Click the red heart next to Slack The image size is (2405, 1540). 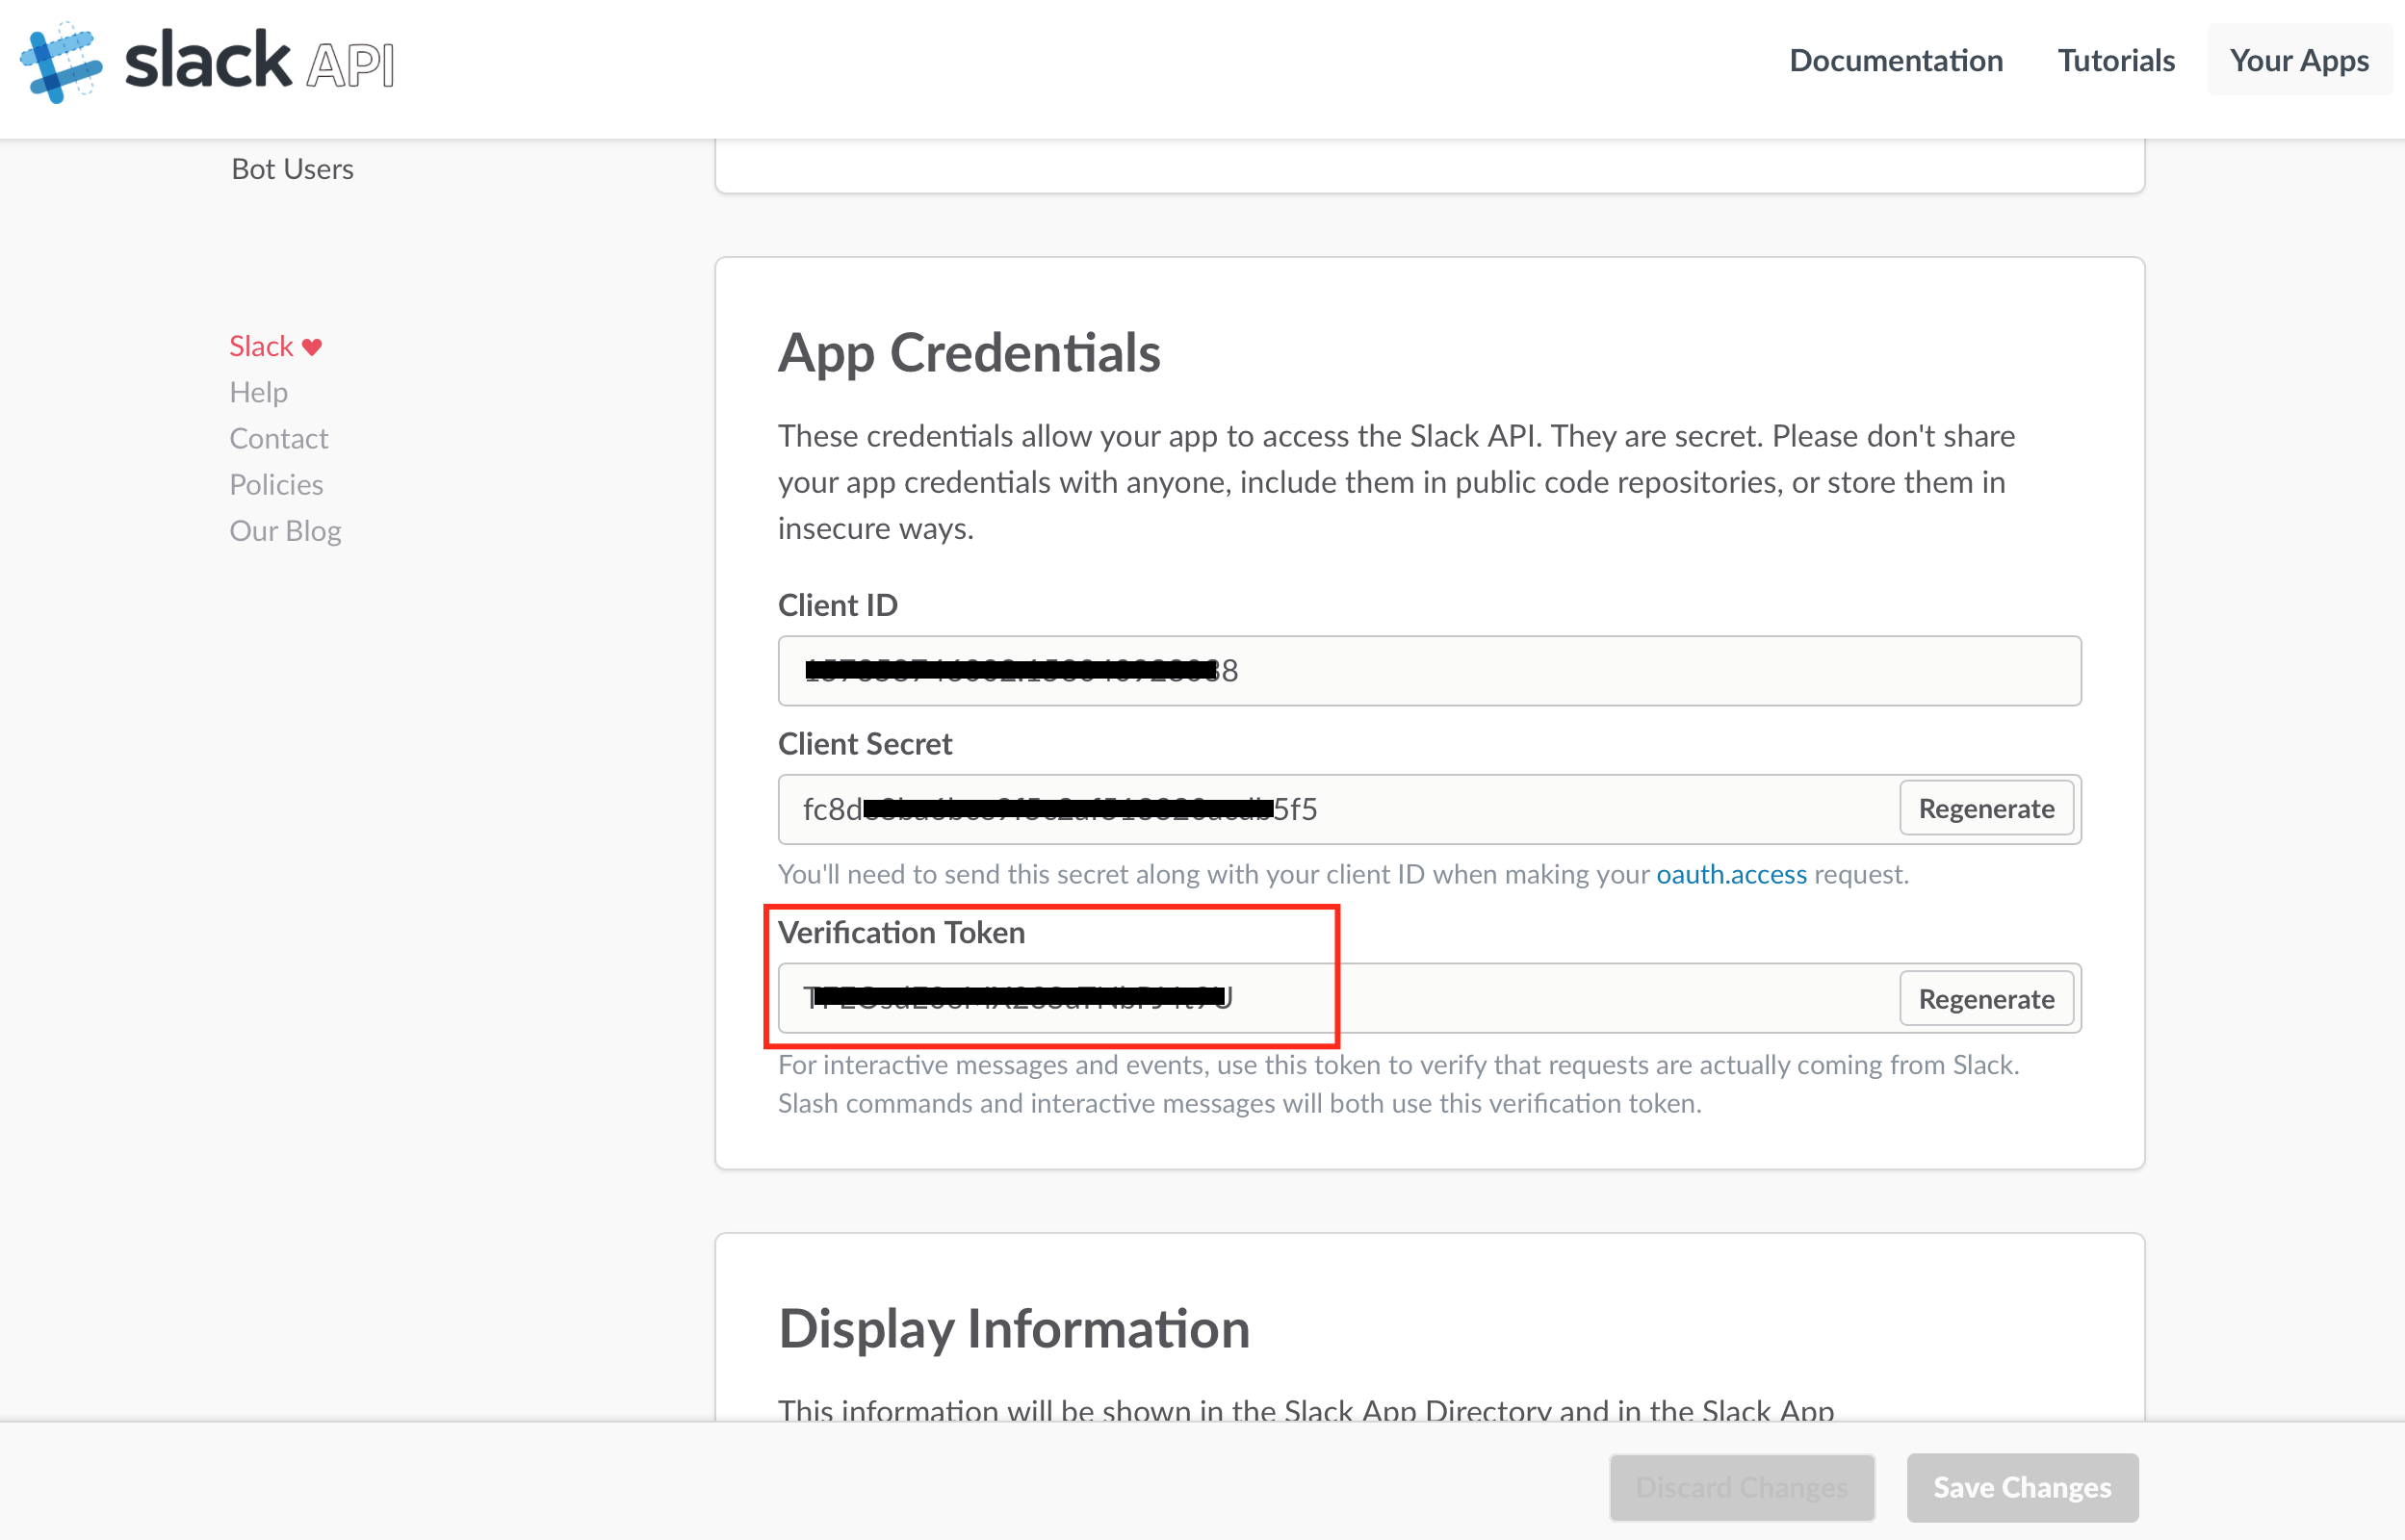(312, 347)
